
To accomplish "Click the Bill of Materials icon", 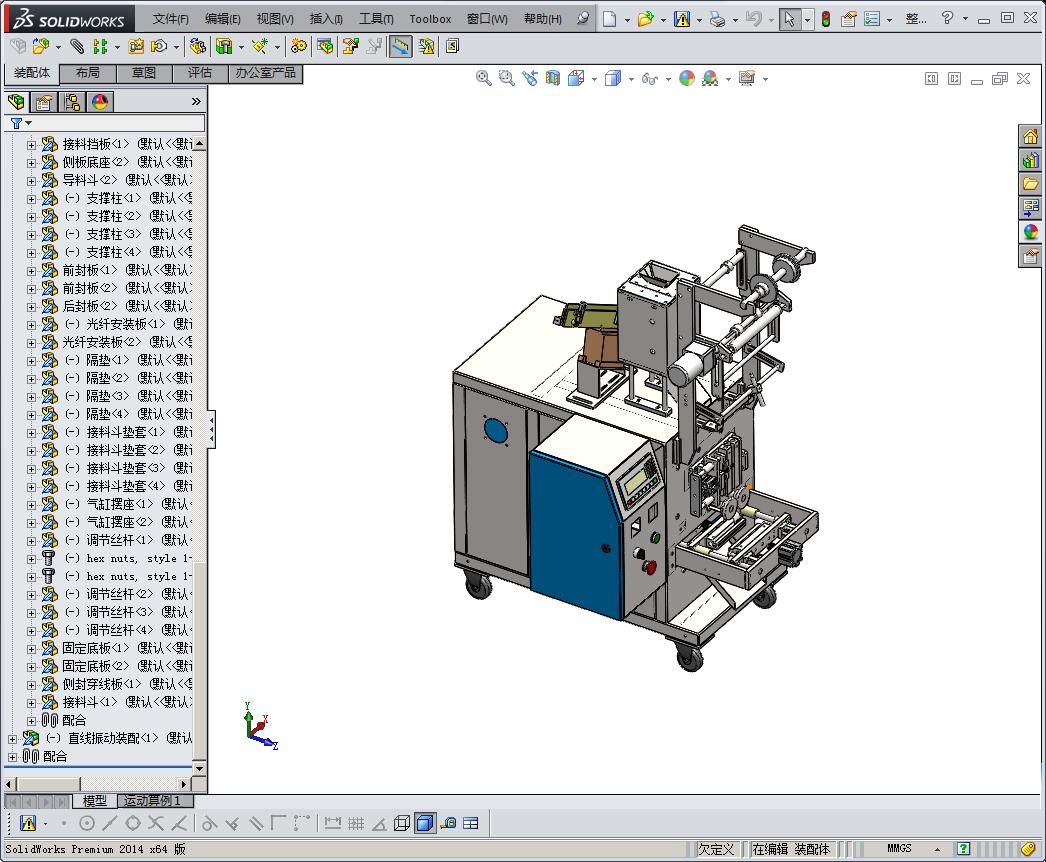I will (x=326, y=46).
